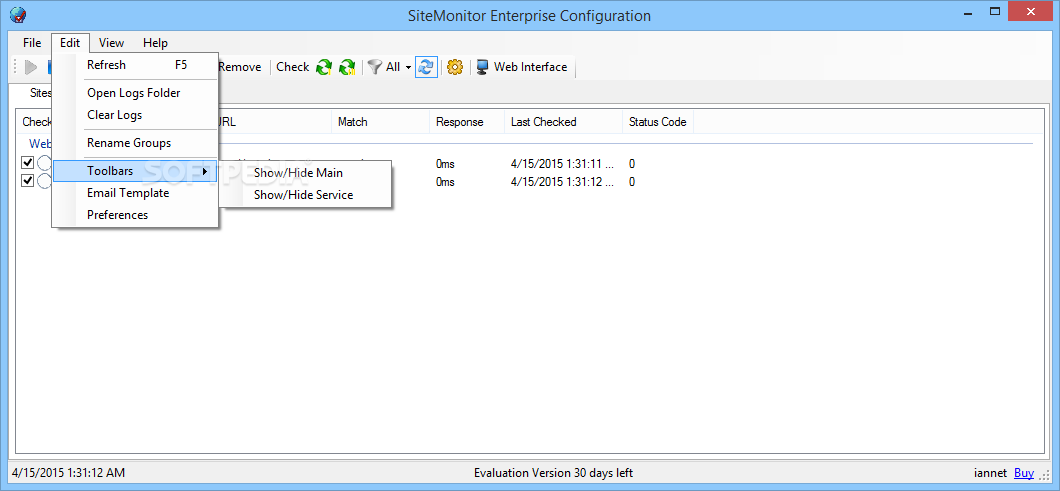
Task: Click the Remove toolbar button
Action: [x=239, y=67]
